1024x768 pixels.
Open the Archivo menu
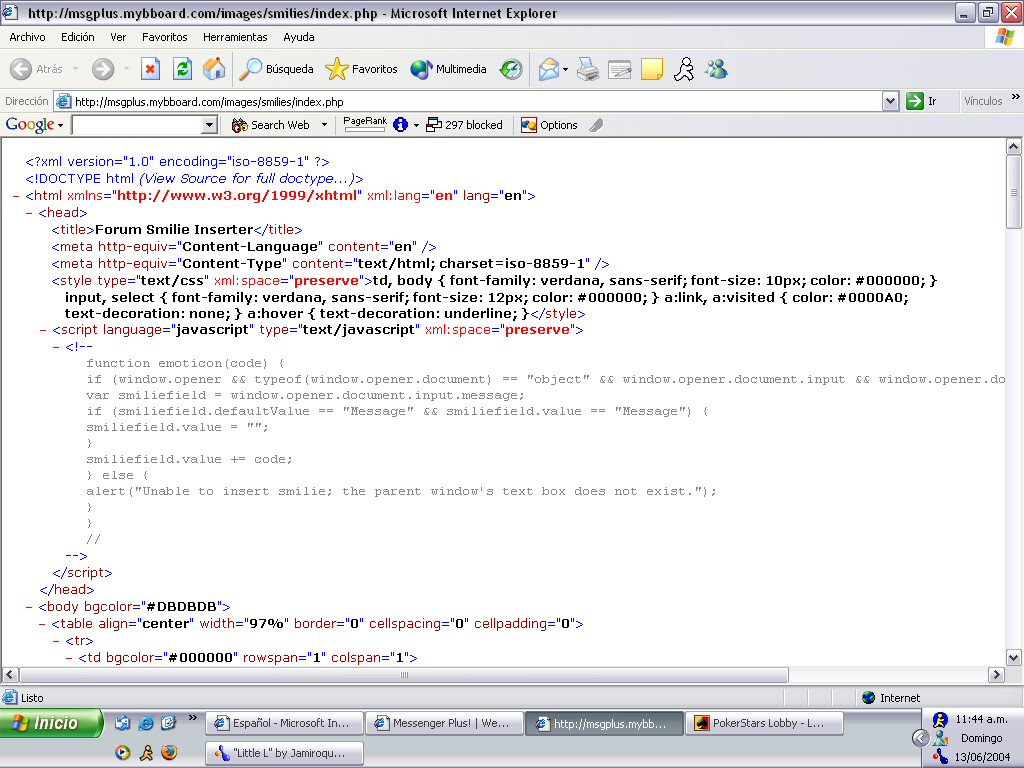click(27, 37)
